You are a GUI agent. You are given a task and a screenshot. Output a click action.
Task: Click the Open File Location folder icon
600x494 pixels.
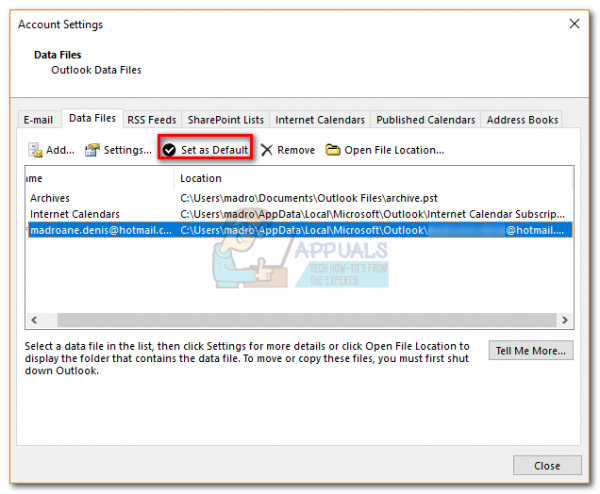click(333, 149)
